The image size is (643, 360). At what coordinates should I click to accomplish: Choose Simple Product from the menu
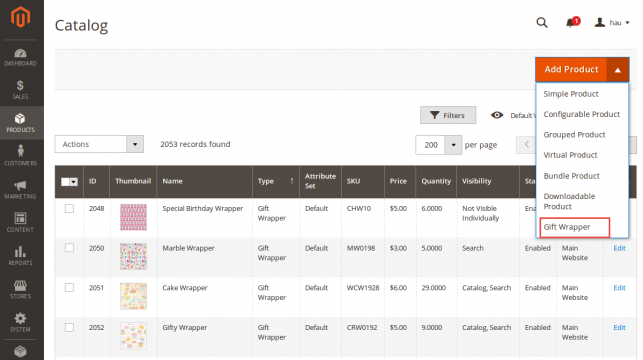point(571,94)
